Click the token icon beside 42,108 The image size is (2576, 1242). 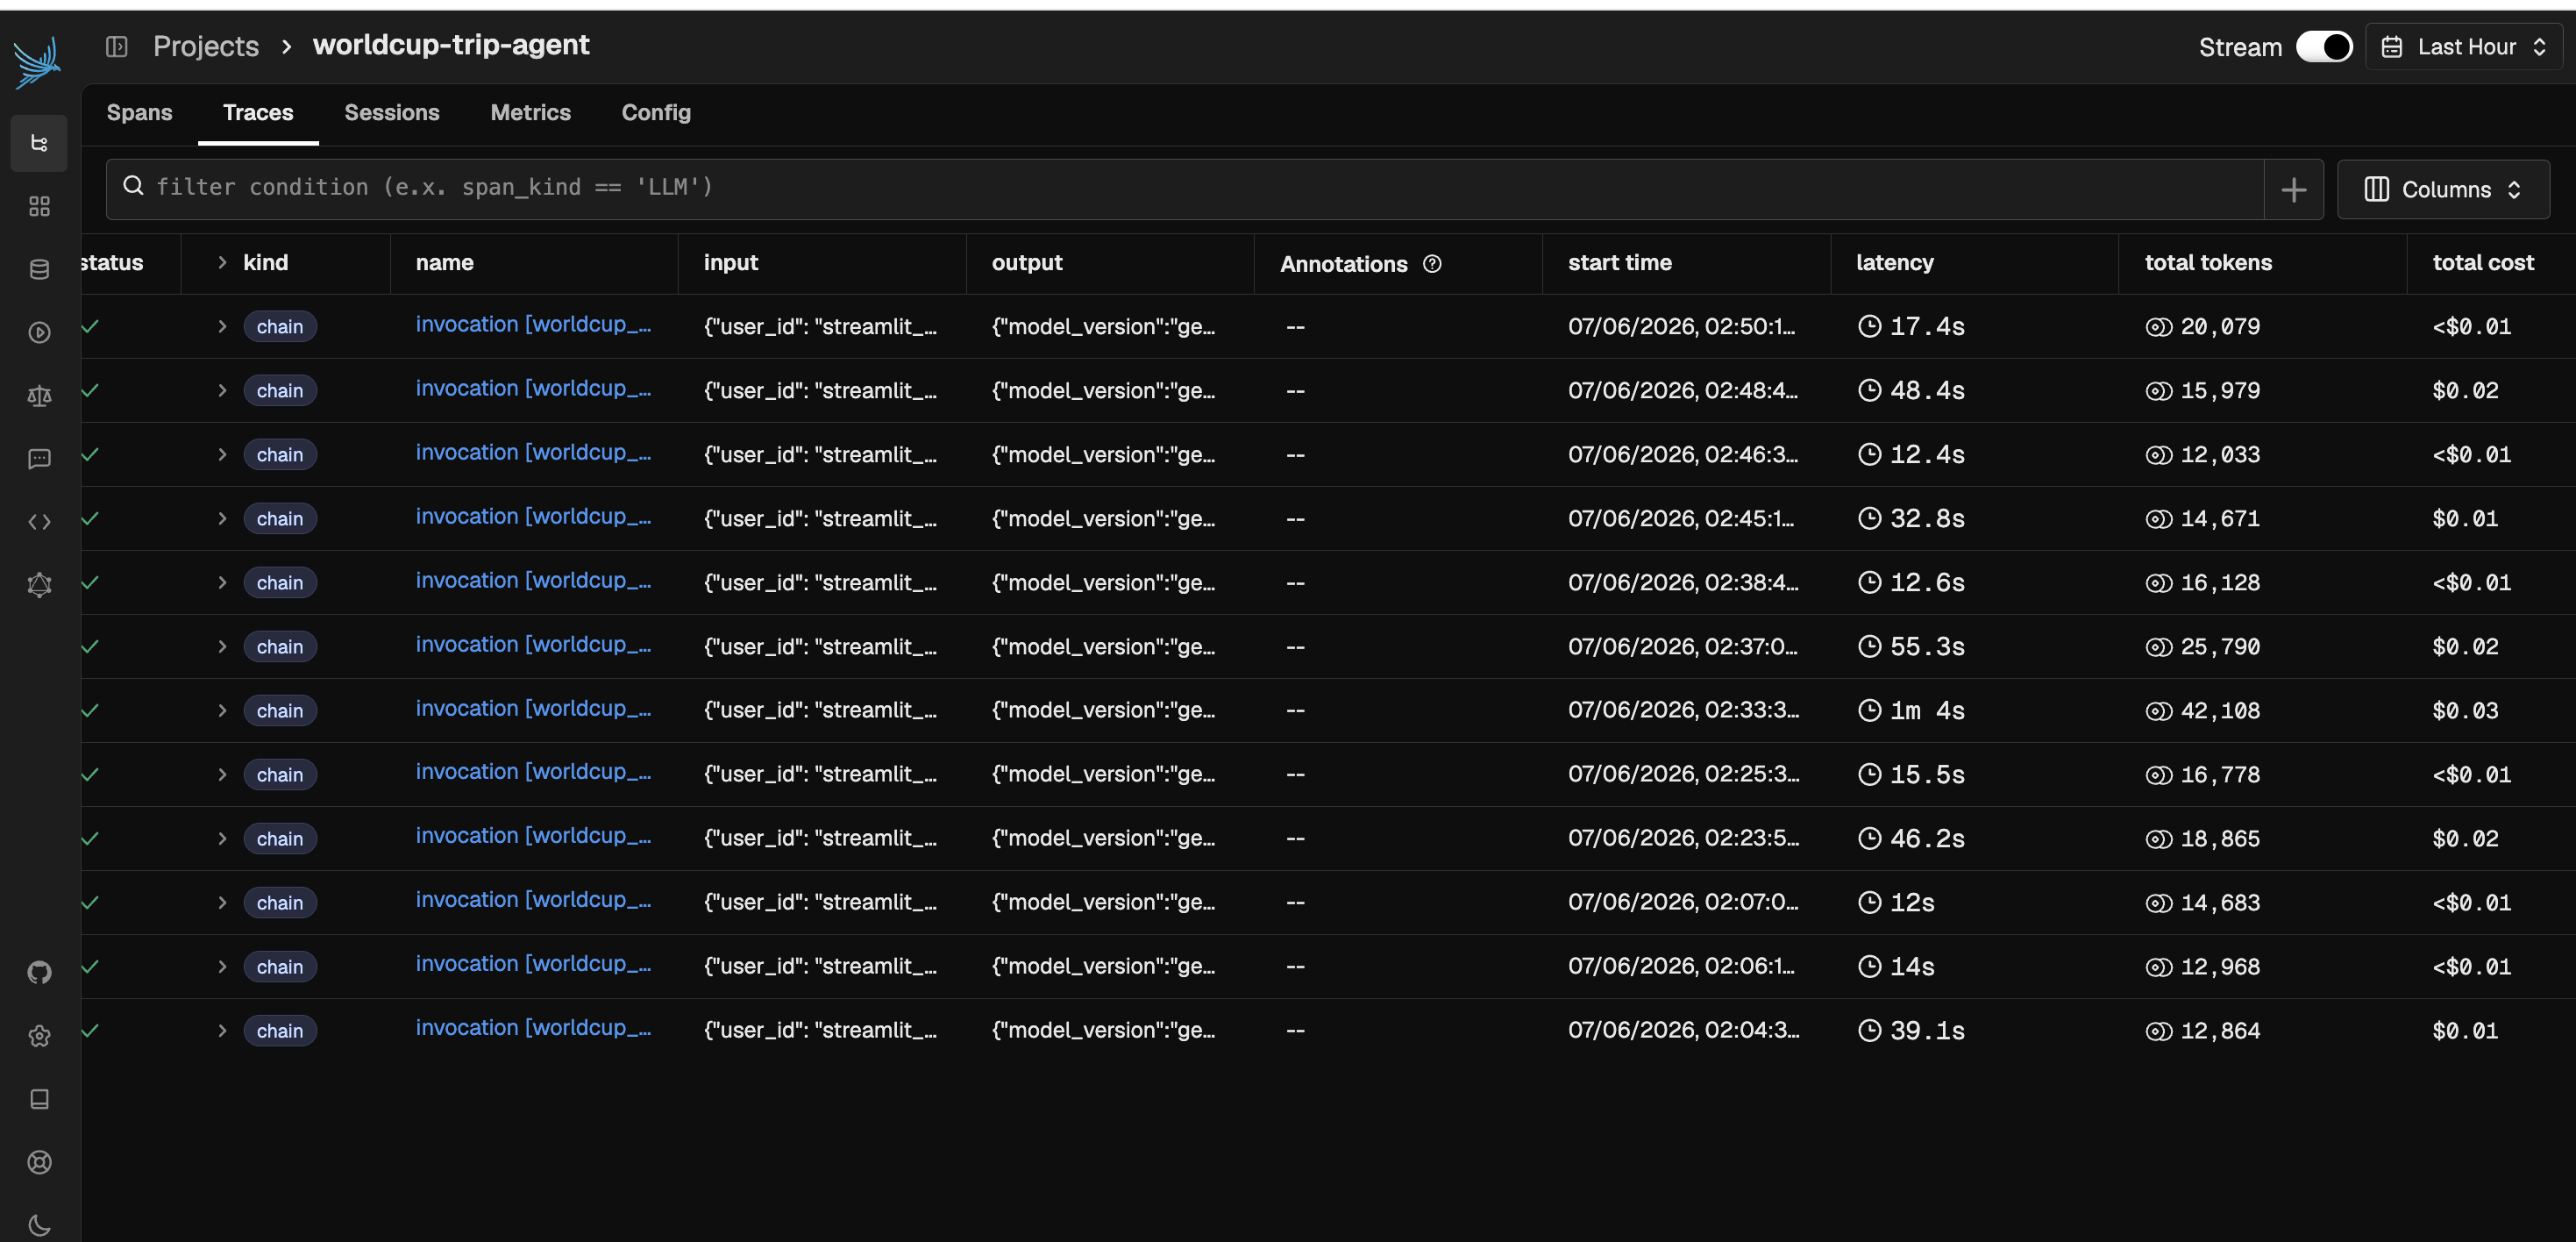(x=2158, y=711)
